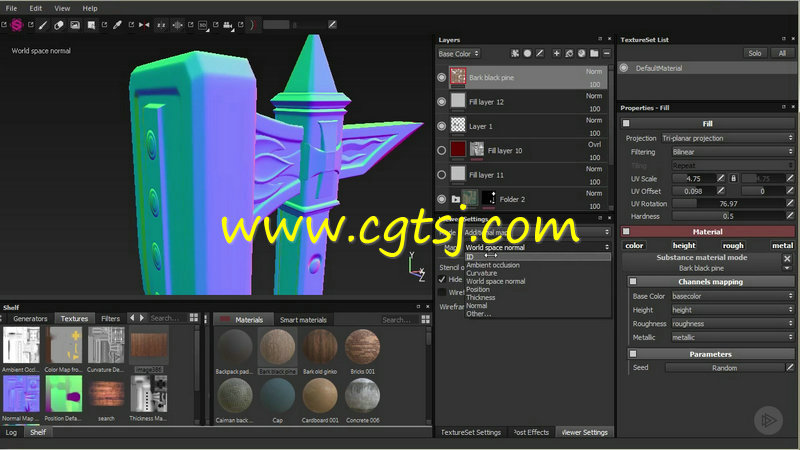The width and height of the screenshot is (800, 450).
Task: Show Fill layer 10
Action: [x=441, y=151]
